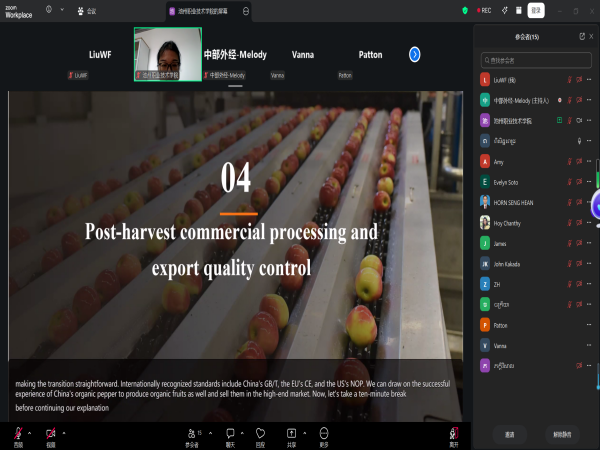Click the green encryption shield icon

[x=465, y=10]
